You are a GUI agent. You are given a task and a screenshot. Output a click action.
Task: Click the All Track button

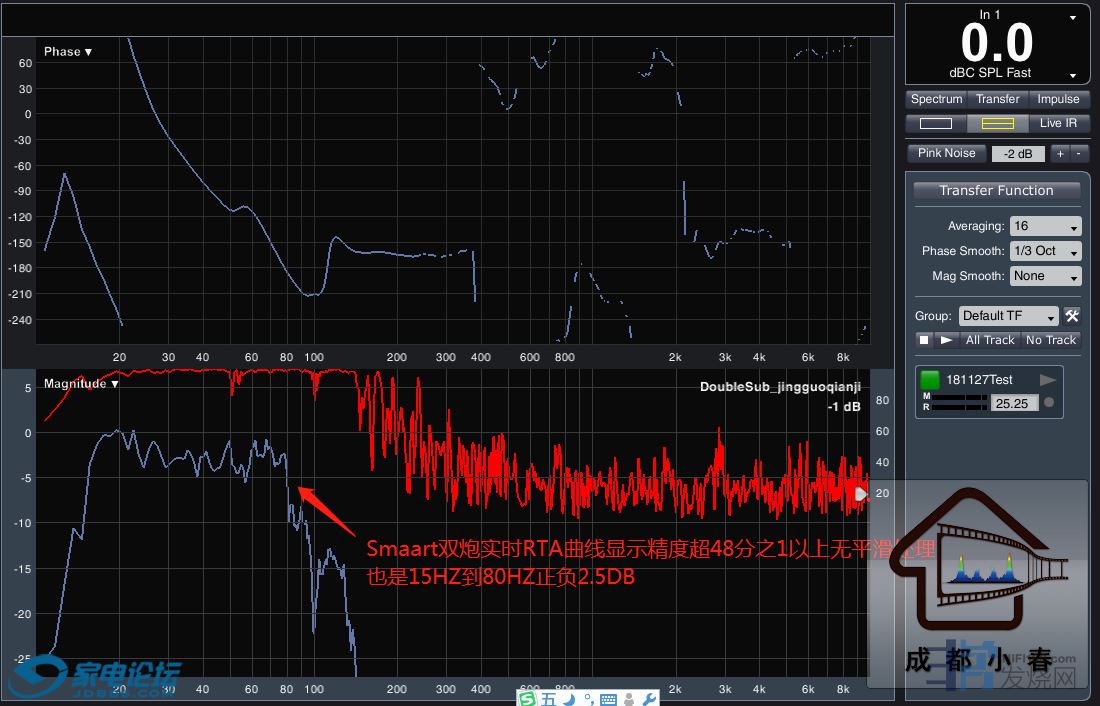tap(990, 340)
